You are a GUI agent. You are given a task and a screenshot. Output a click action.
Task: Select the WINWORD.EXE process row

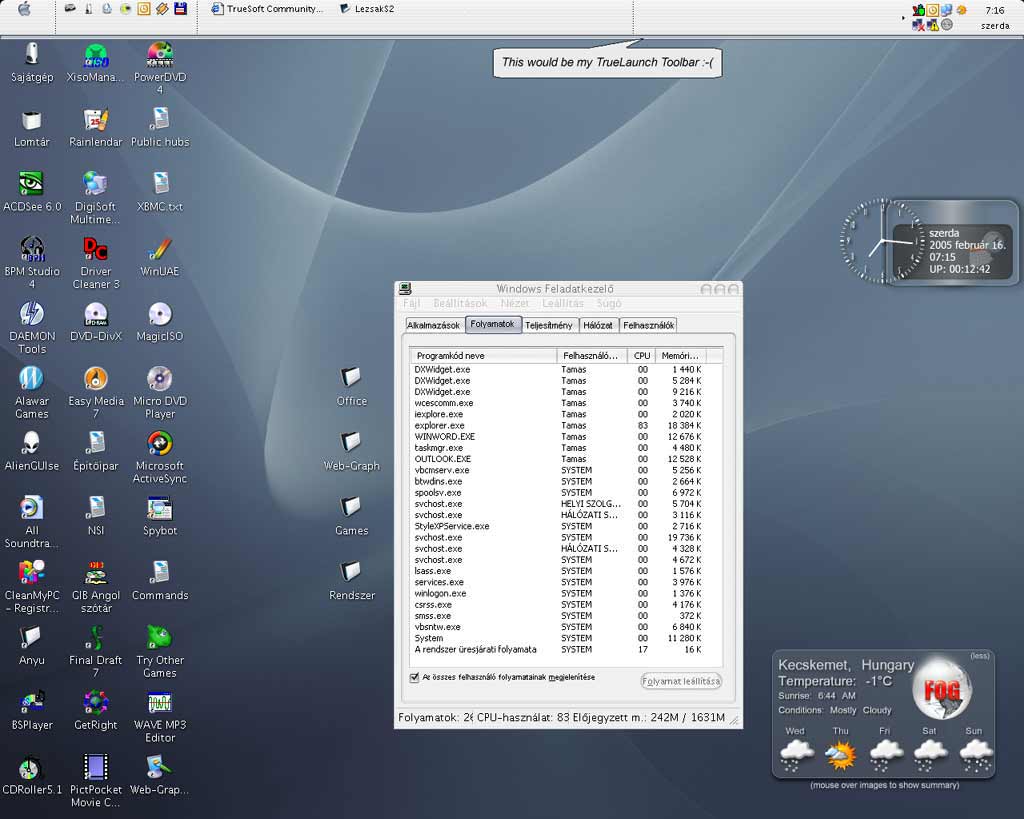point(445,437)
